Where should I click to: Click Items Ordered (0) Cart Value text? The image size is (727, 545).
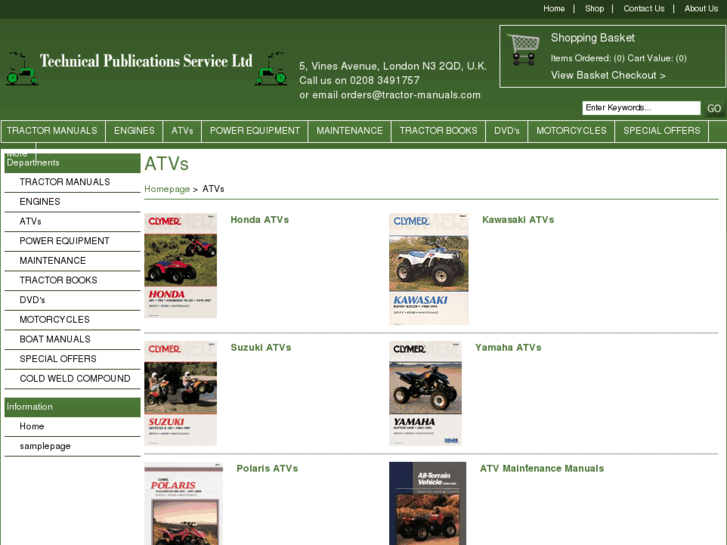(x=619, y=58)
